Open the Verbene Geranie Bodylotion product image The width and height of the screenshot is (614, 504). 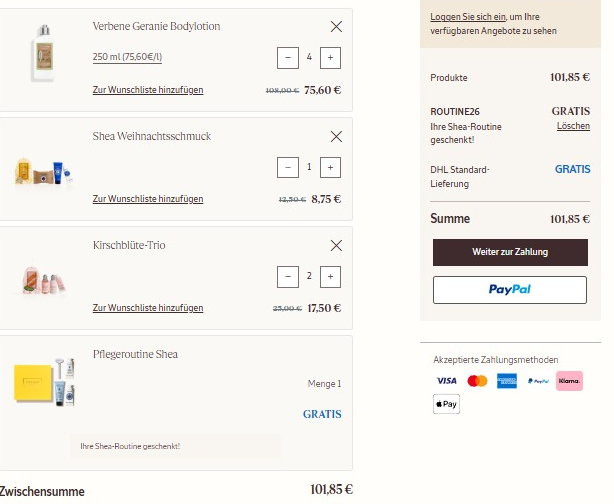40,53
